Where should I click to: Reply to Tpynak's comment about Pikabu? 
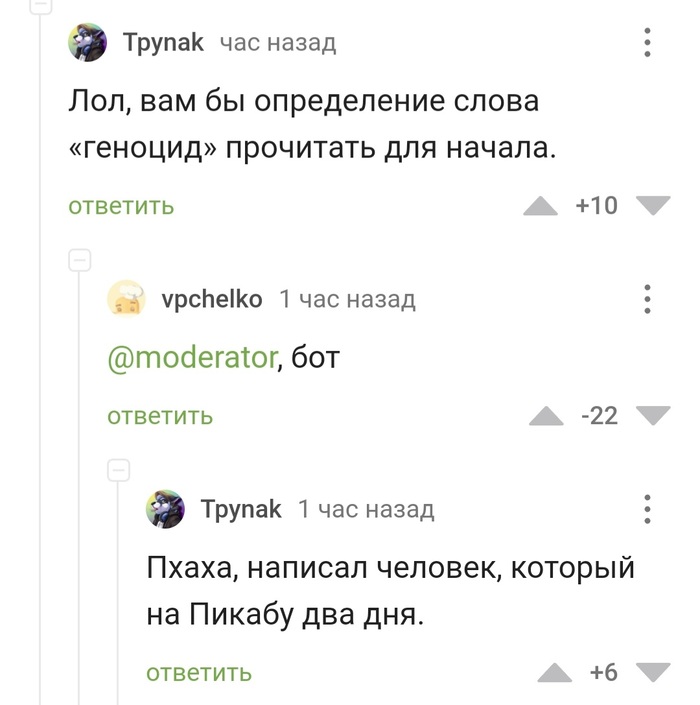(199, 673)
